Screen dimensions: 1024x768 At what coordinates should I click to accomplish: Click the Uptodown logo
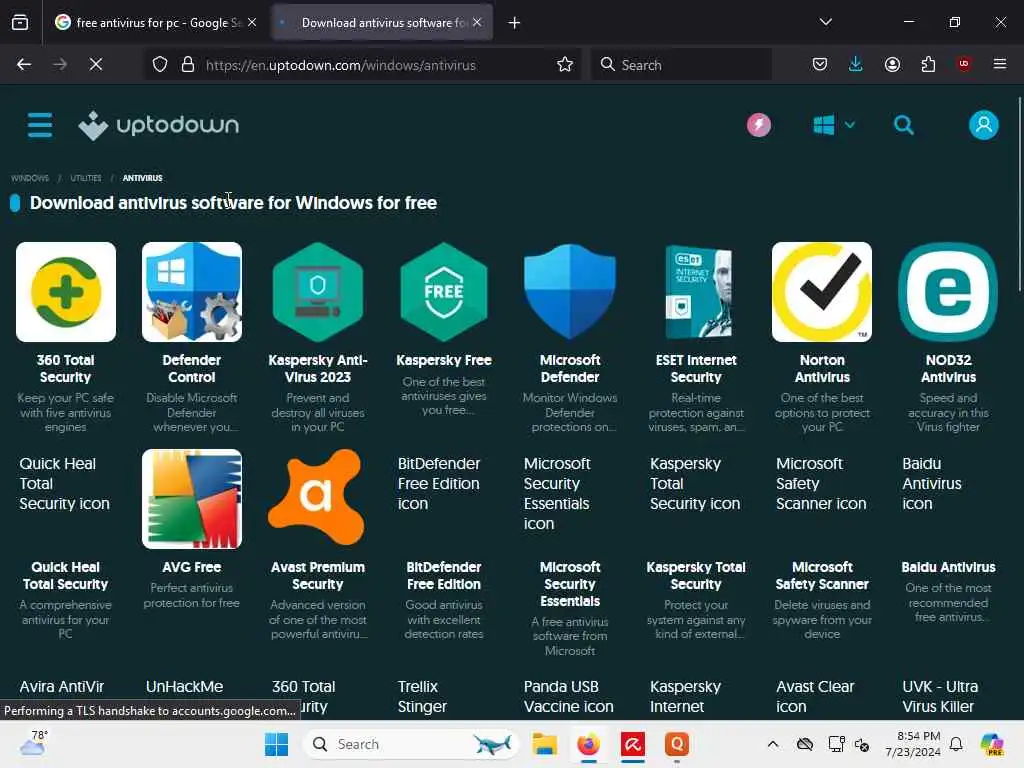(x=159, y=125)
